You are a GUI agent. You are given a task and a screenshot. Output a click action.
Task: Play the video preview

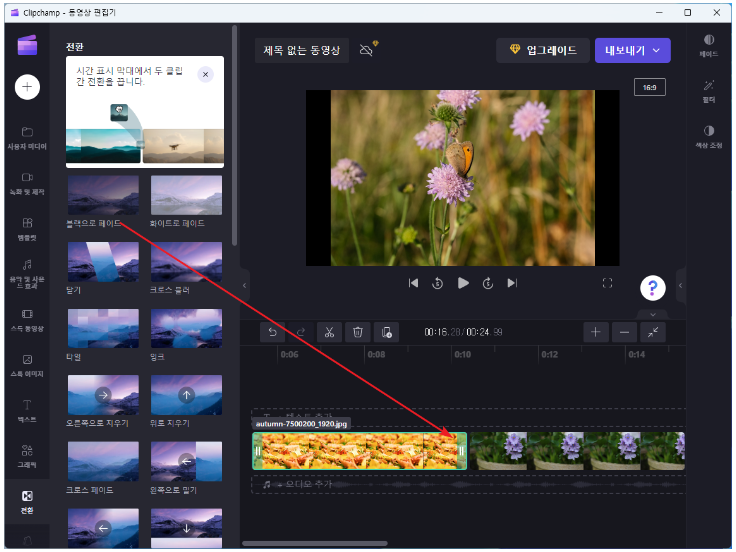463,283
